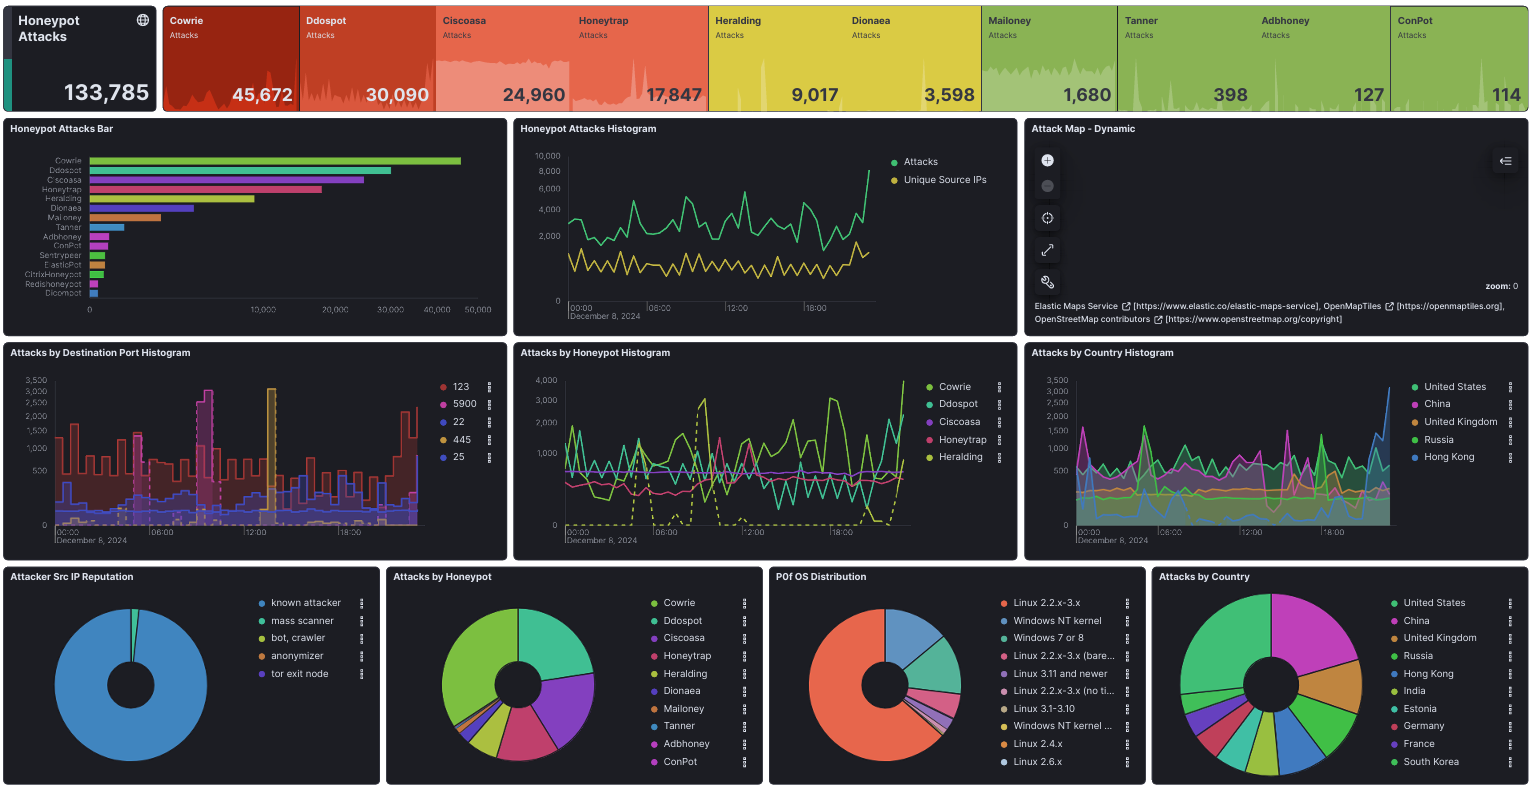Open options icon beside port 445 legend

(489, 440)
